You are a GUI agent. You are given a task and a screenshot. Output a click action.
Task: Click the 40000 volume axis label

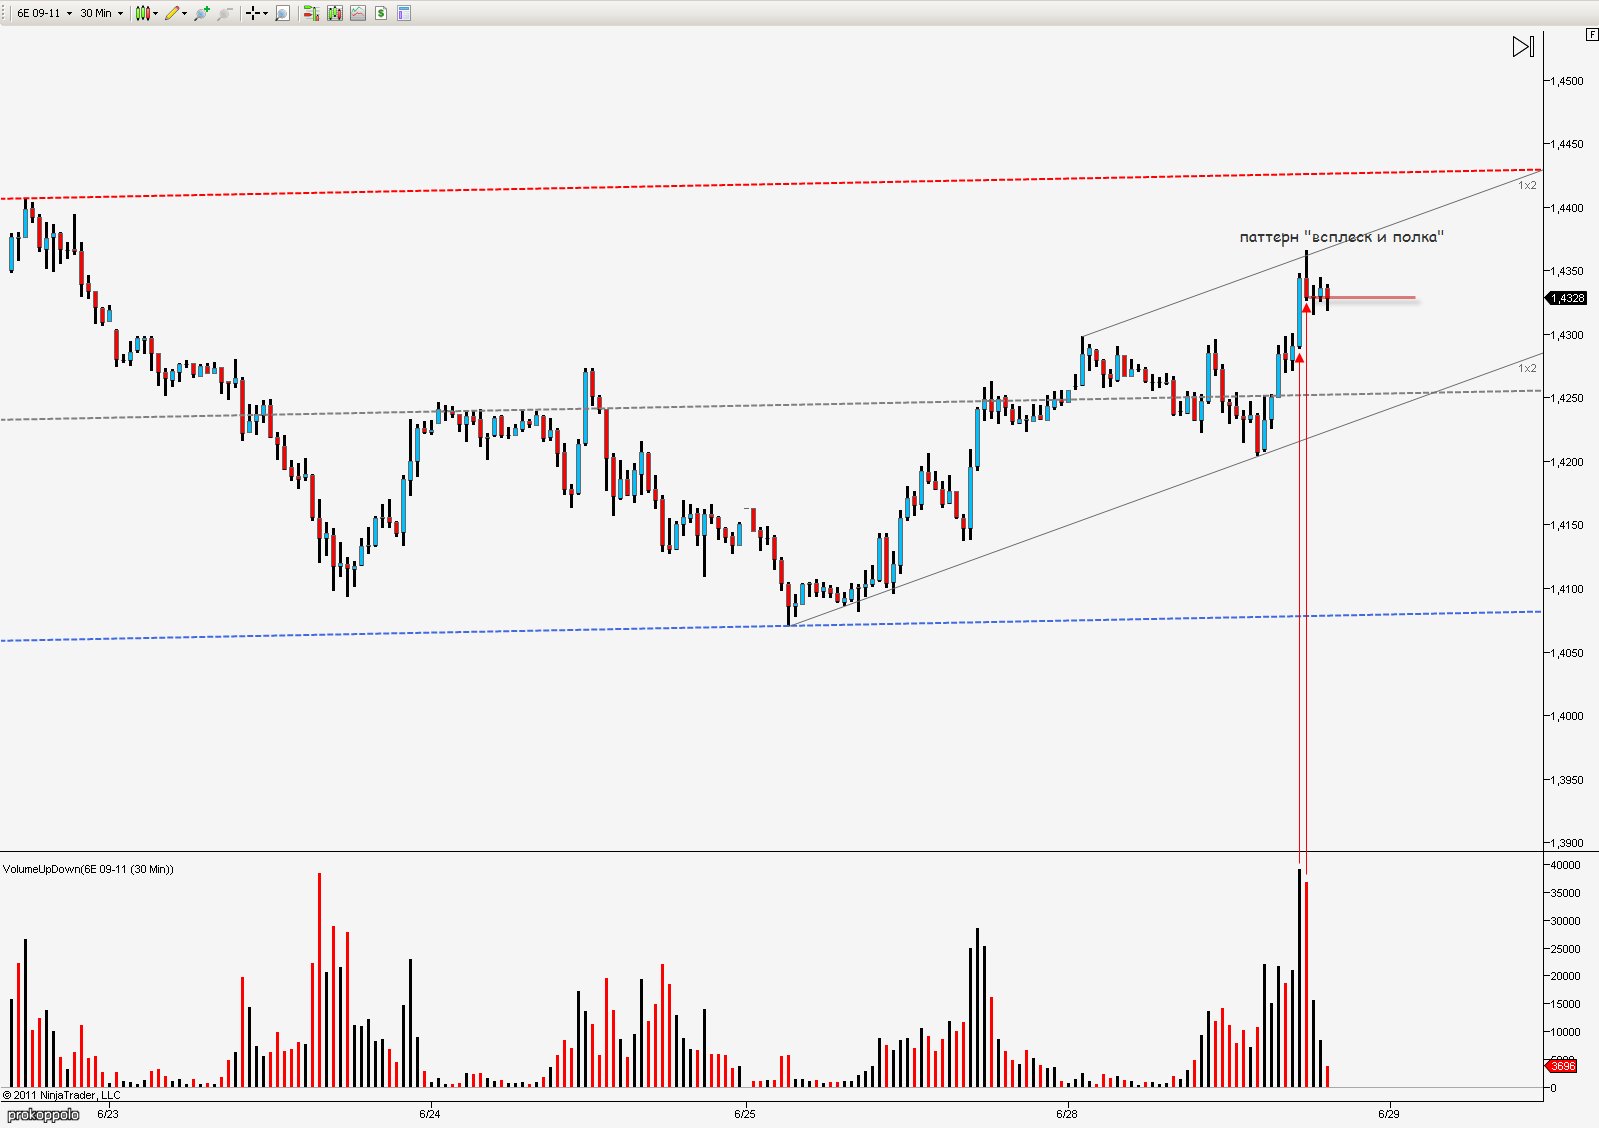tap(1565, 865)
